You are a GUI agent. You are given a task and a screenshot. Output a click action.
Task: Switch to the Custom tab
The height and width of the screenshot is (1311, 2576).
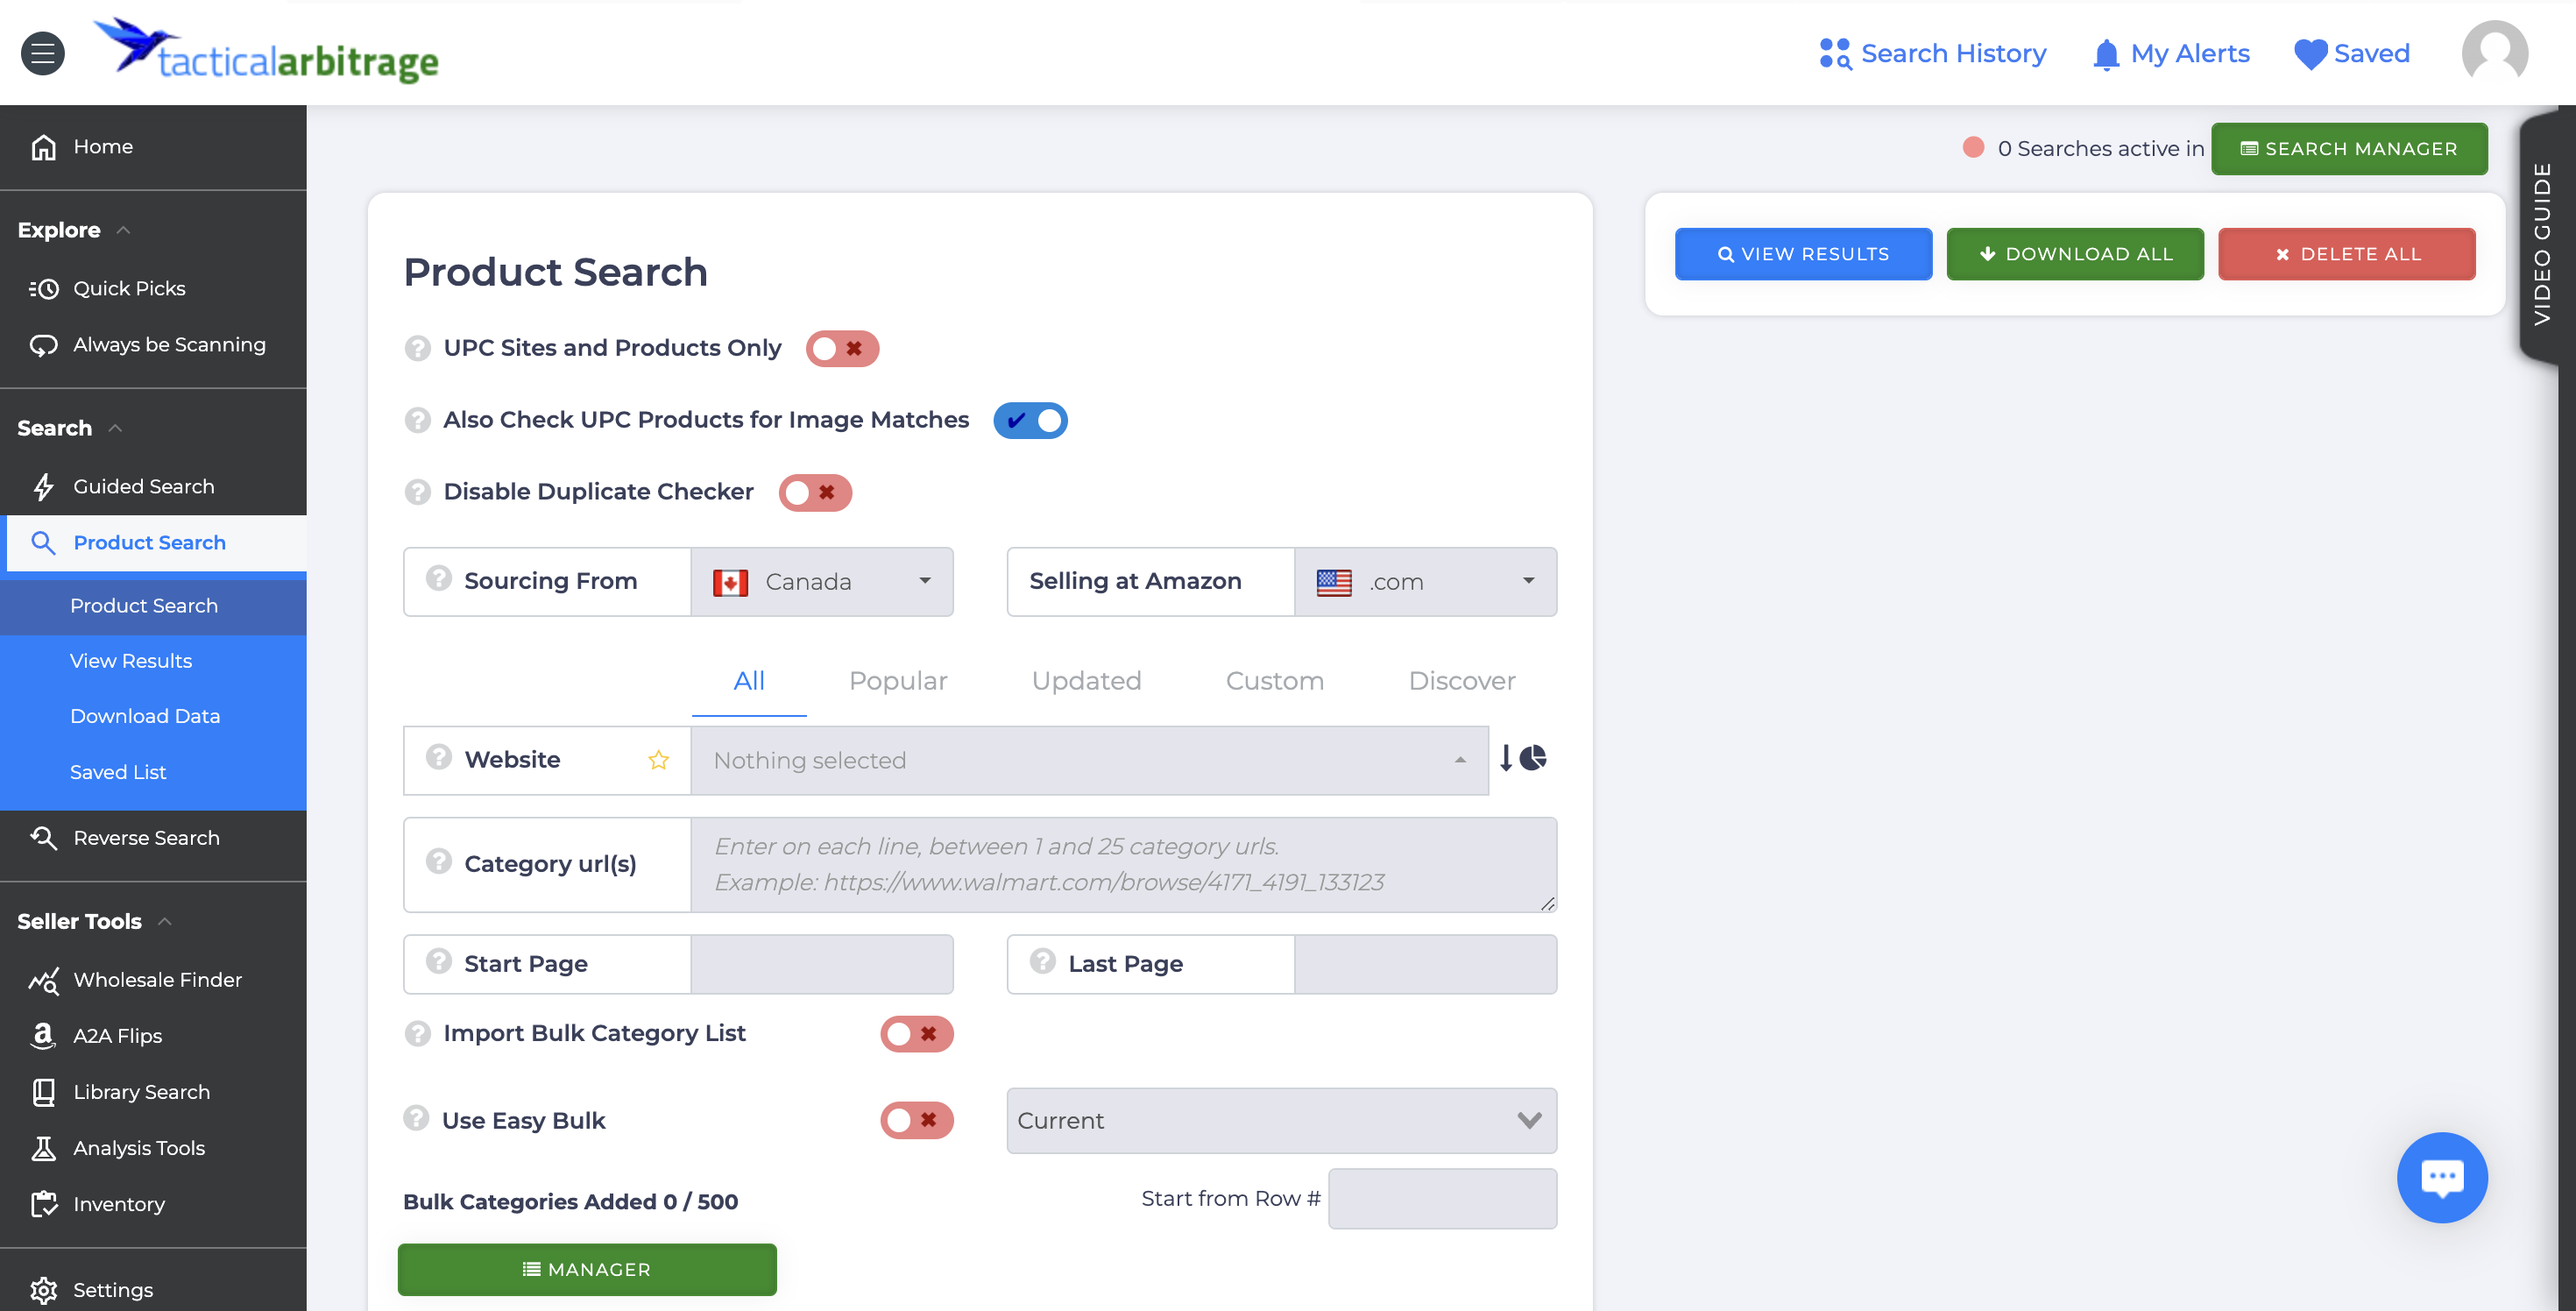tap(1274, 681)
